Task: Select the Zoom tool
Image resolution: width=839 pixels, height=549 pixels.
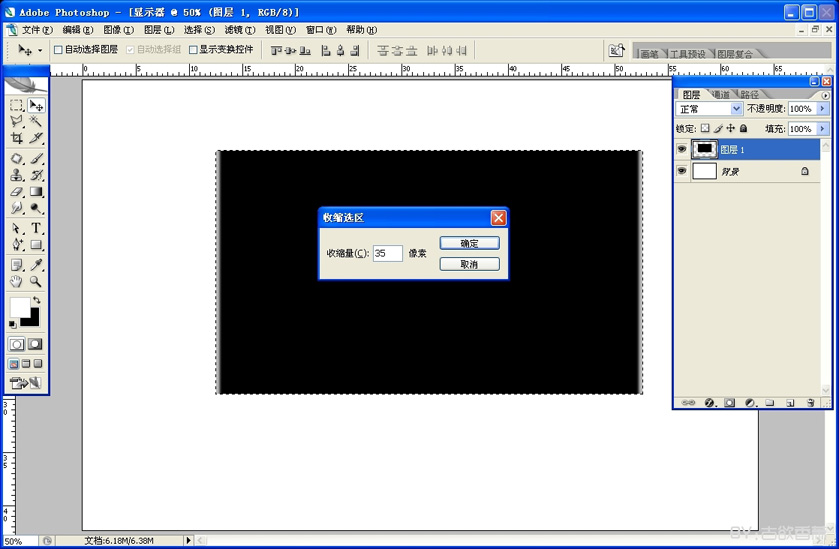Action: [x=36, y=281]
